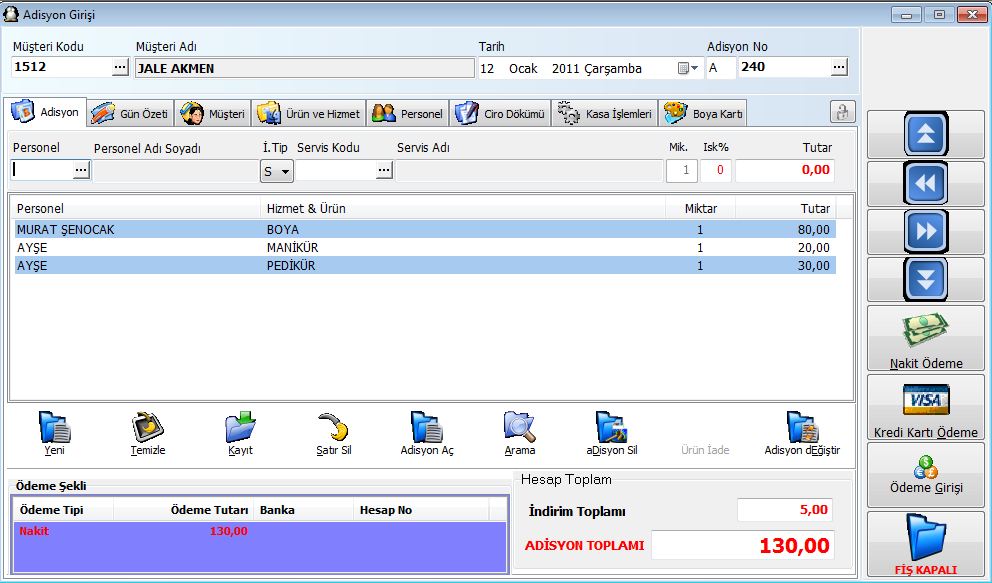The image size is (992, 583).
Task: Click the Müşteri Adı field JALE AKMEN
Action: (x=304, y=68)
